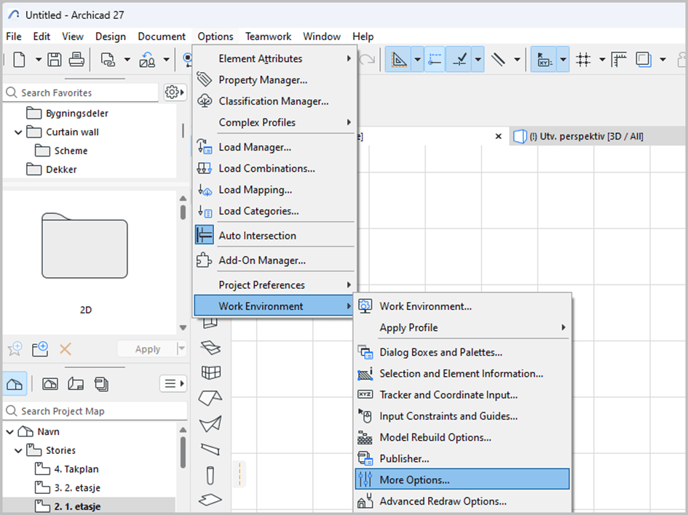Close the floor plan tab

coord(498,136)
